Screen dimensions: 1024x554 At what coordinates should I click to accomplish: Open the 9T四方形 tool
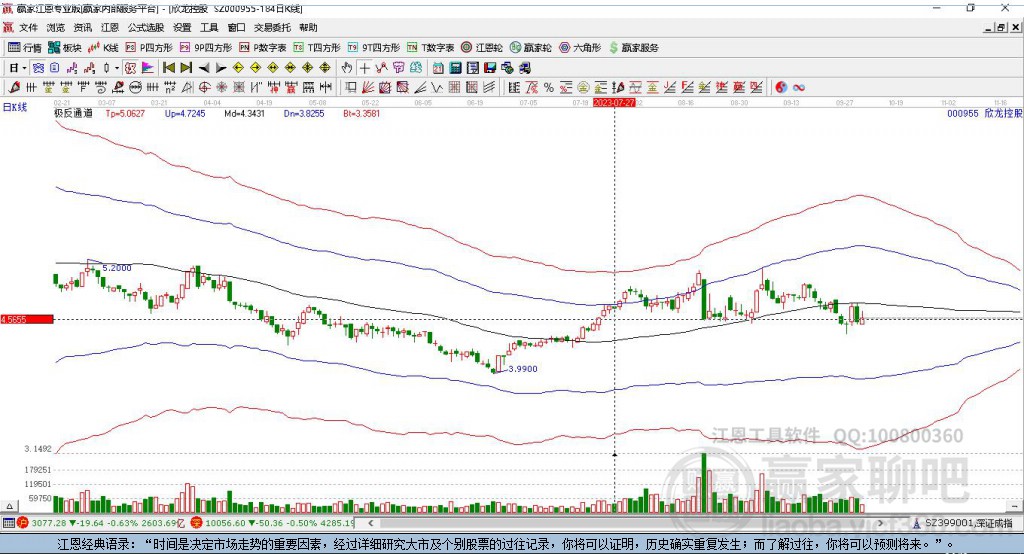(x=374, y=48)
